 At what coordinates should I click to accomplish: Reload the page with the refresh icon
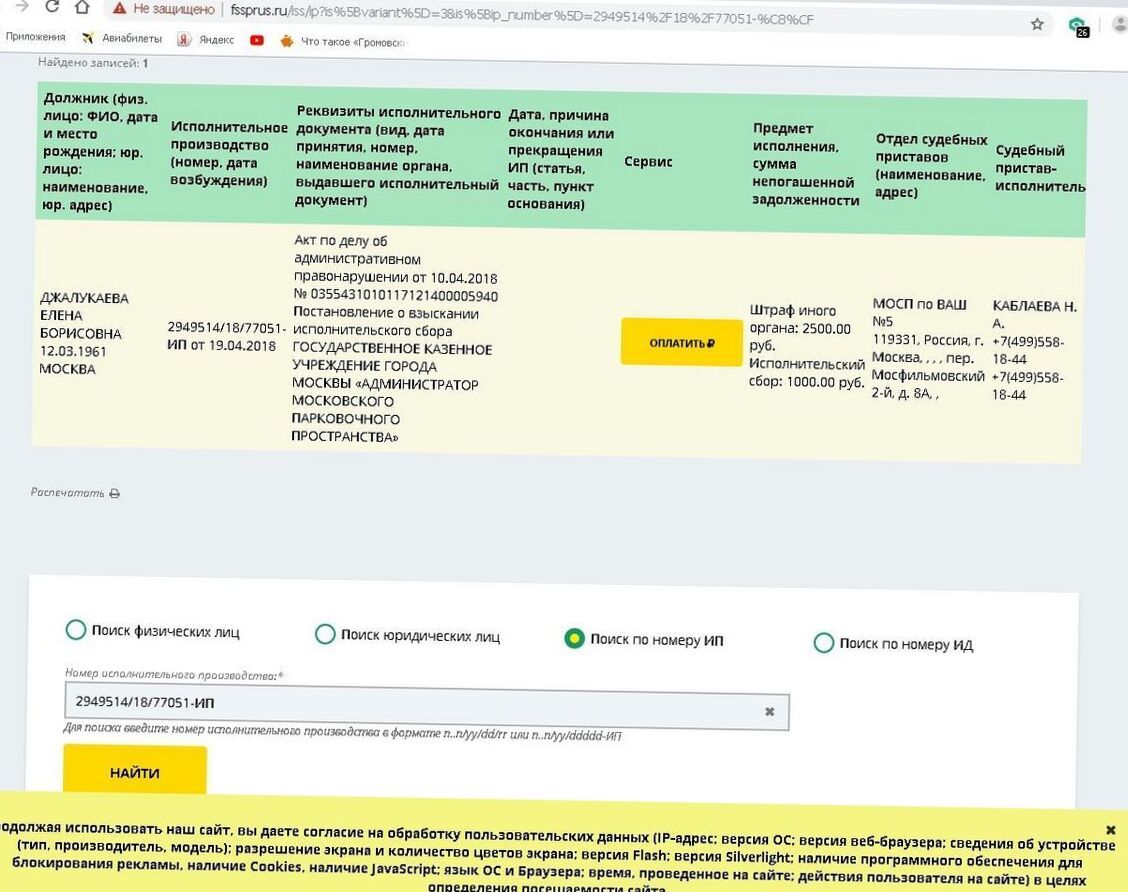(51, 7)
